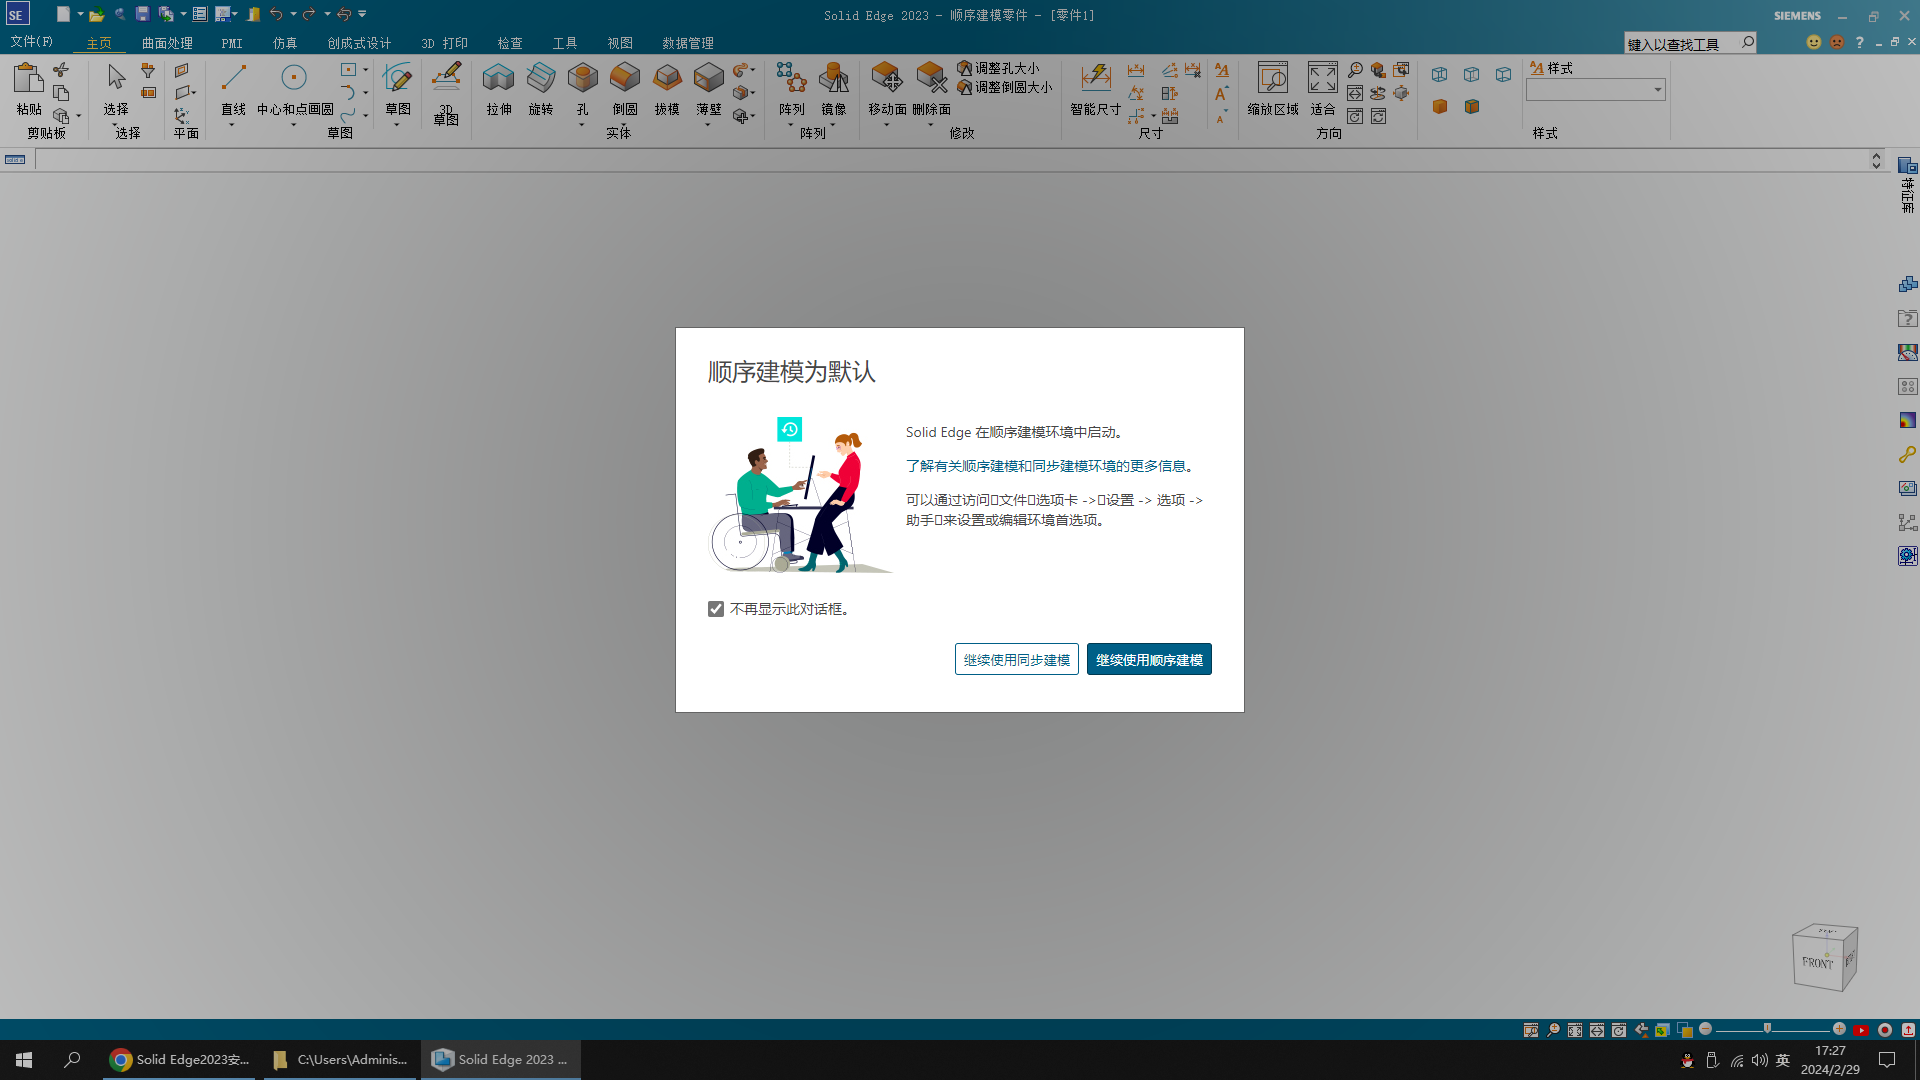Open the Inspect (检查) tab
Screen dimensions: 1920x1080
[510, 43]
